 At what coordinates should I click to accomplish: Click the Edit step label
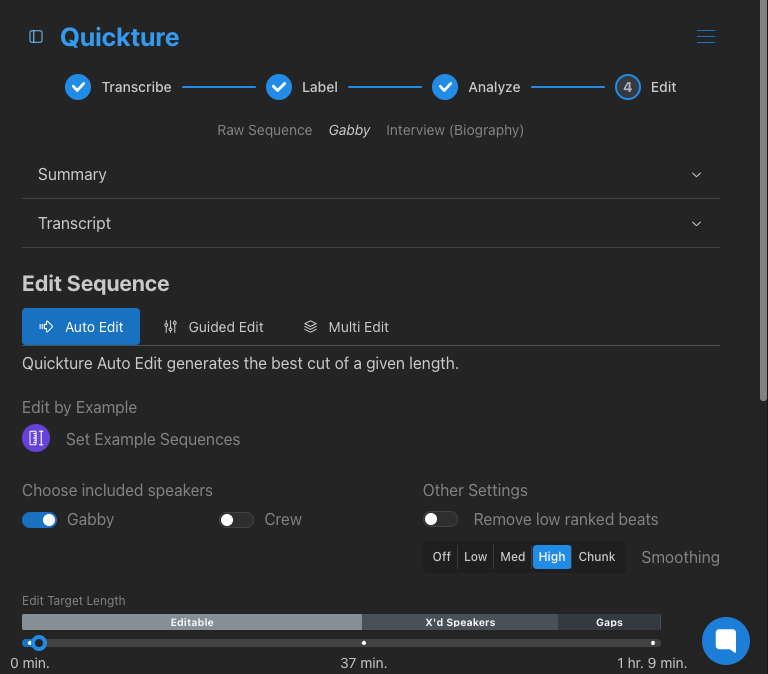click(x=663, y=87)
